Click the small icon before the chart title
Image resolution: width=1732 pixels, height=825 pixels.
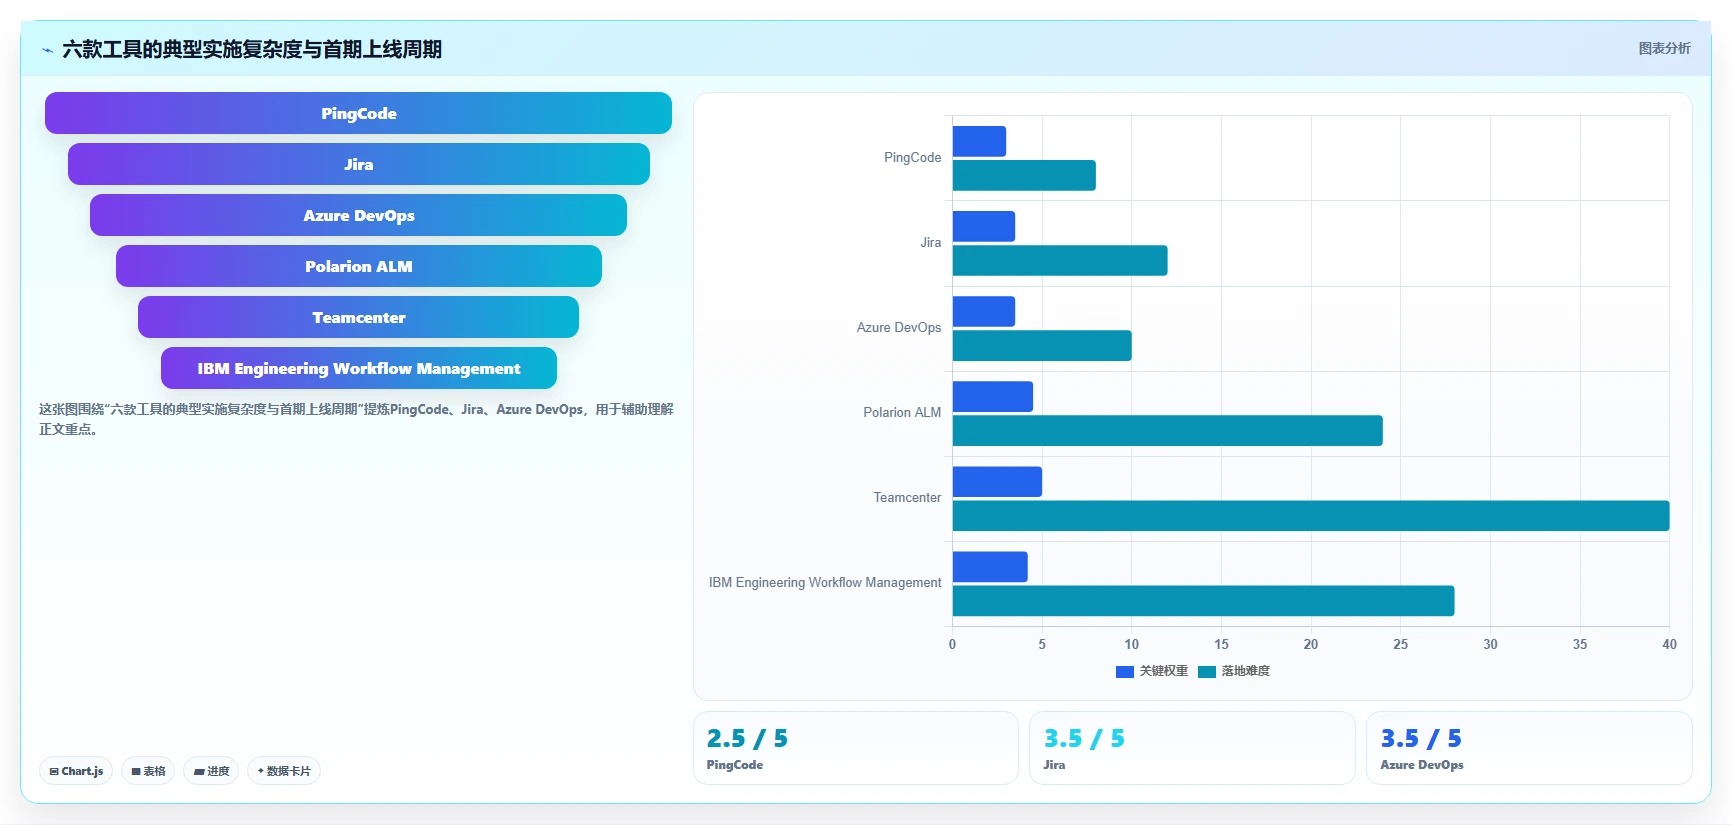47,50
